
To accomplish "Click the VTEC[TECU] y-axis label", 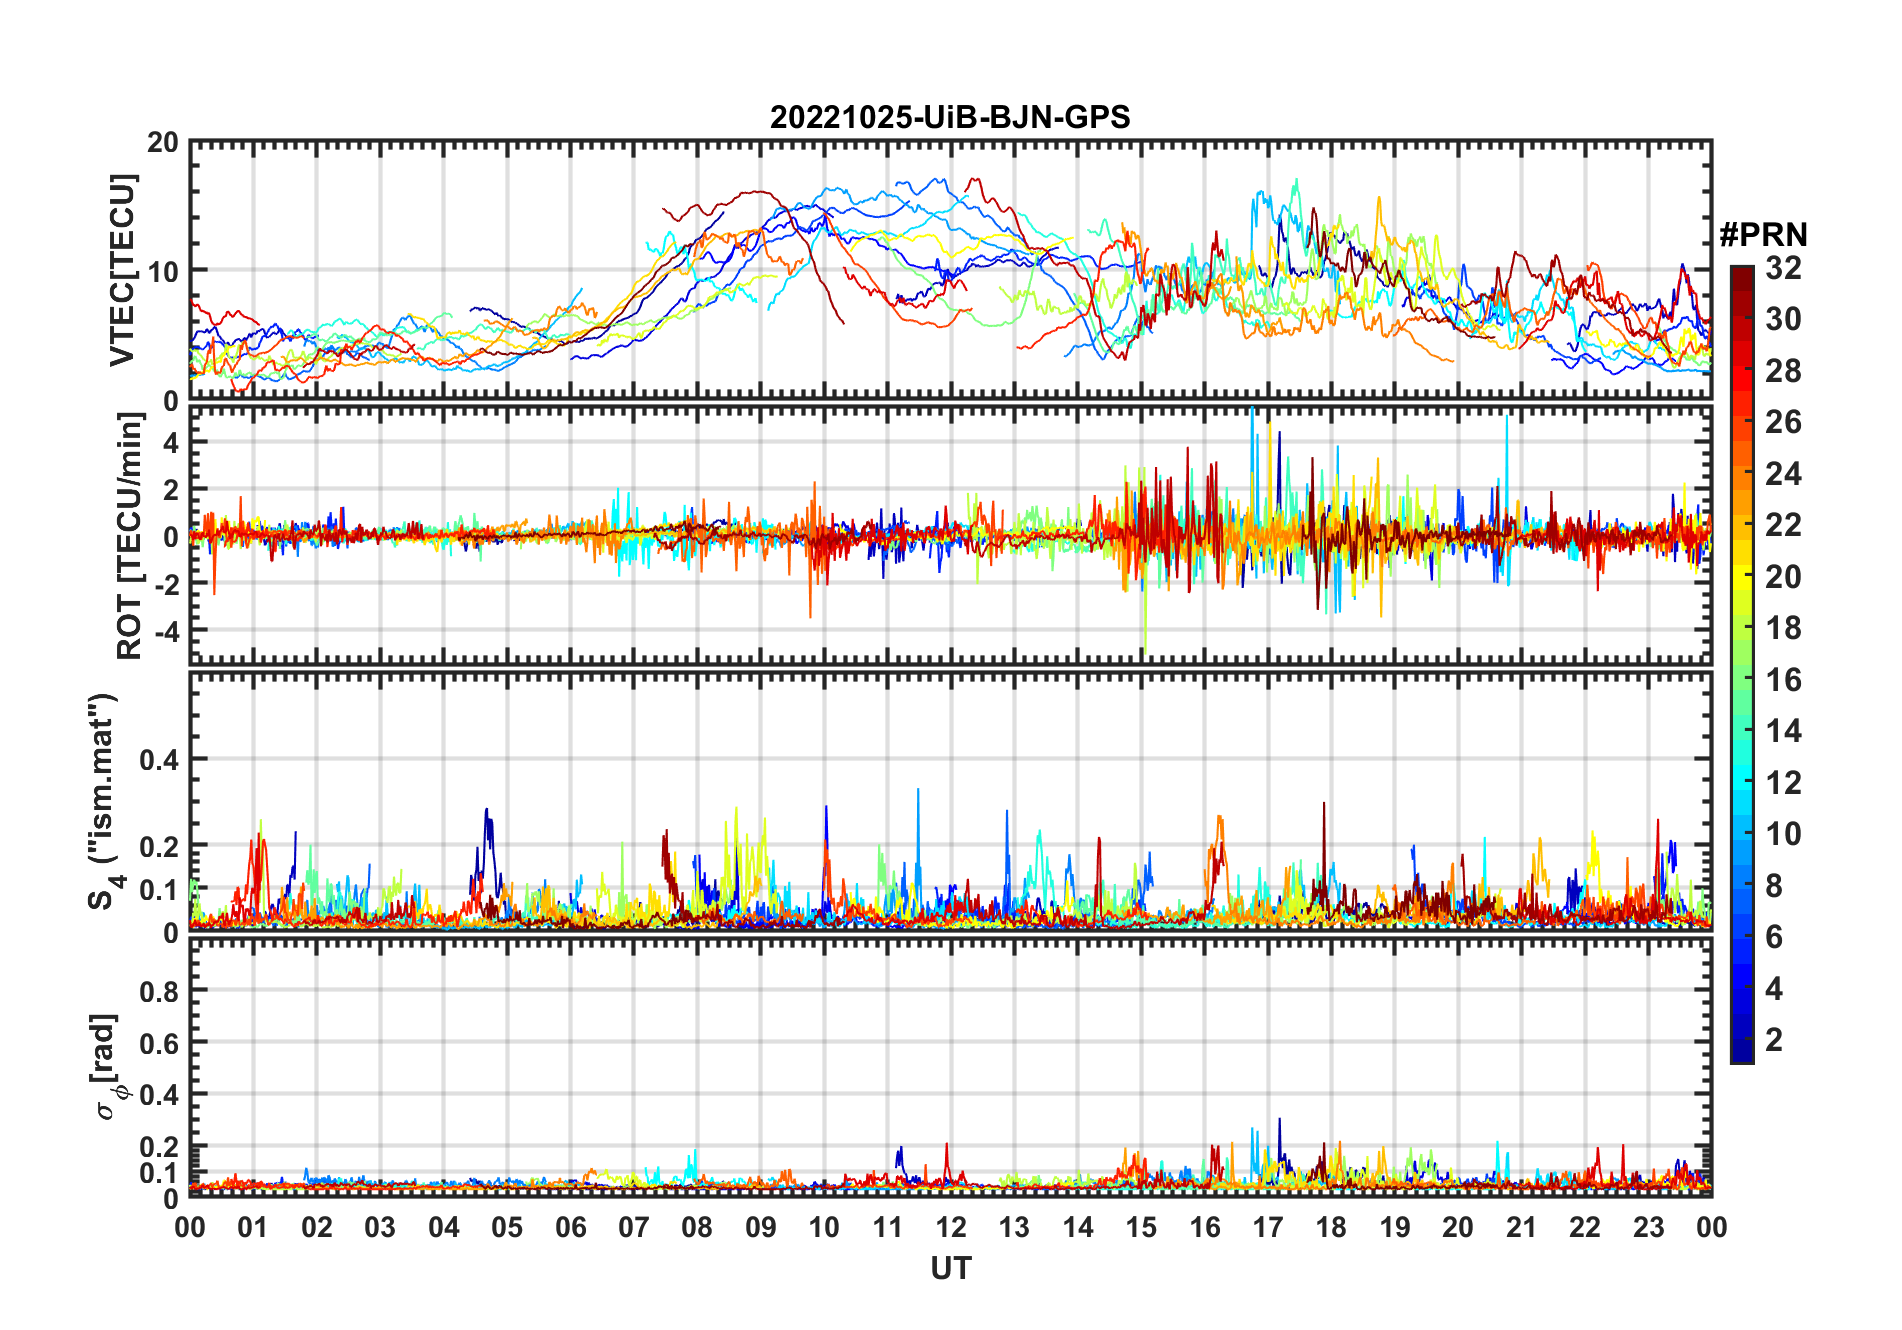I will 122,270.
